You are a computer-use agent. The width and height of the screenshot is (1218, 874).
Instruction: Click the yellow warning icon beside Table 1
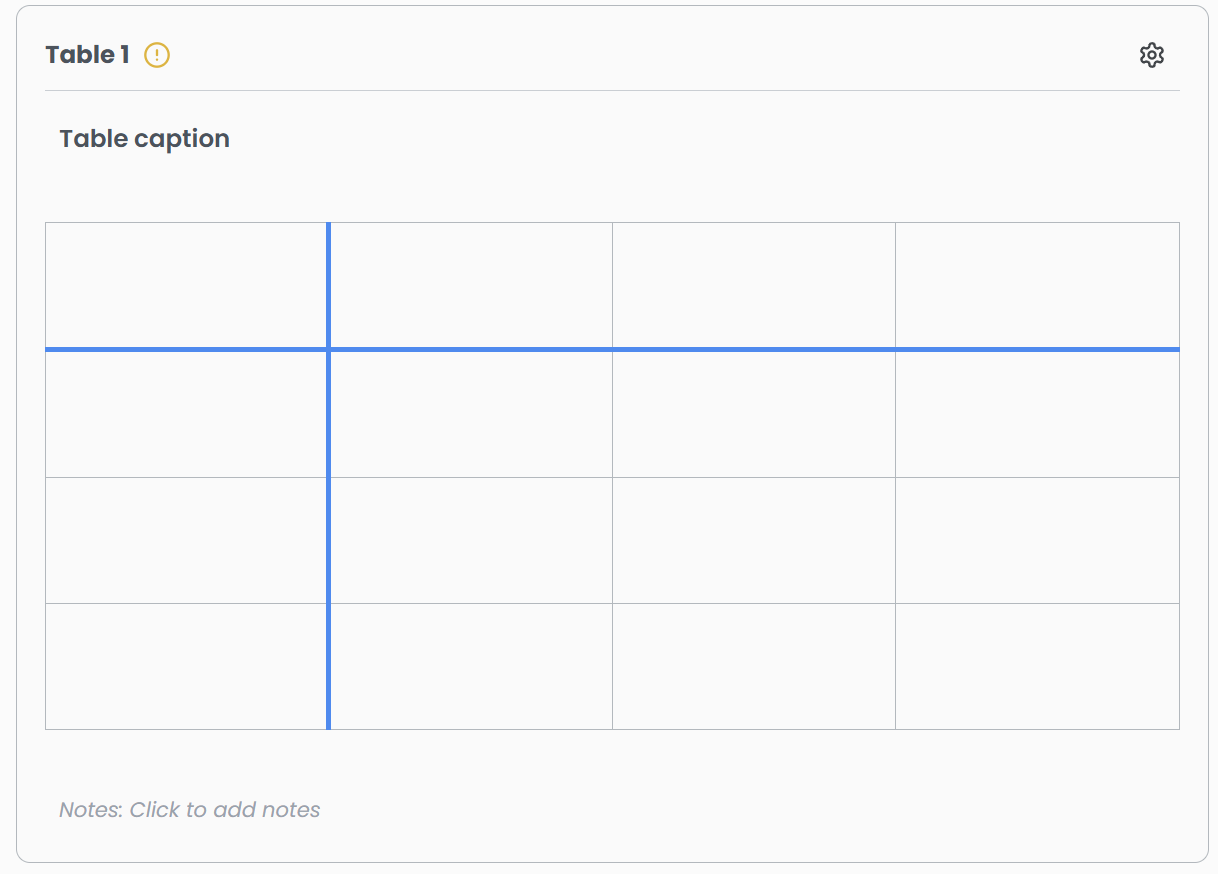(x=157, y=55)
